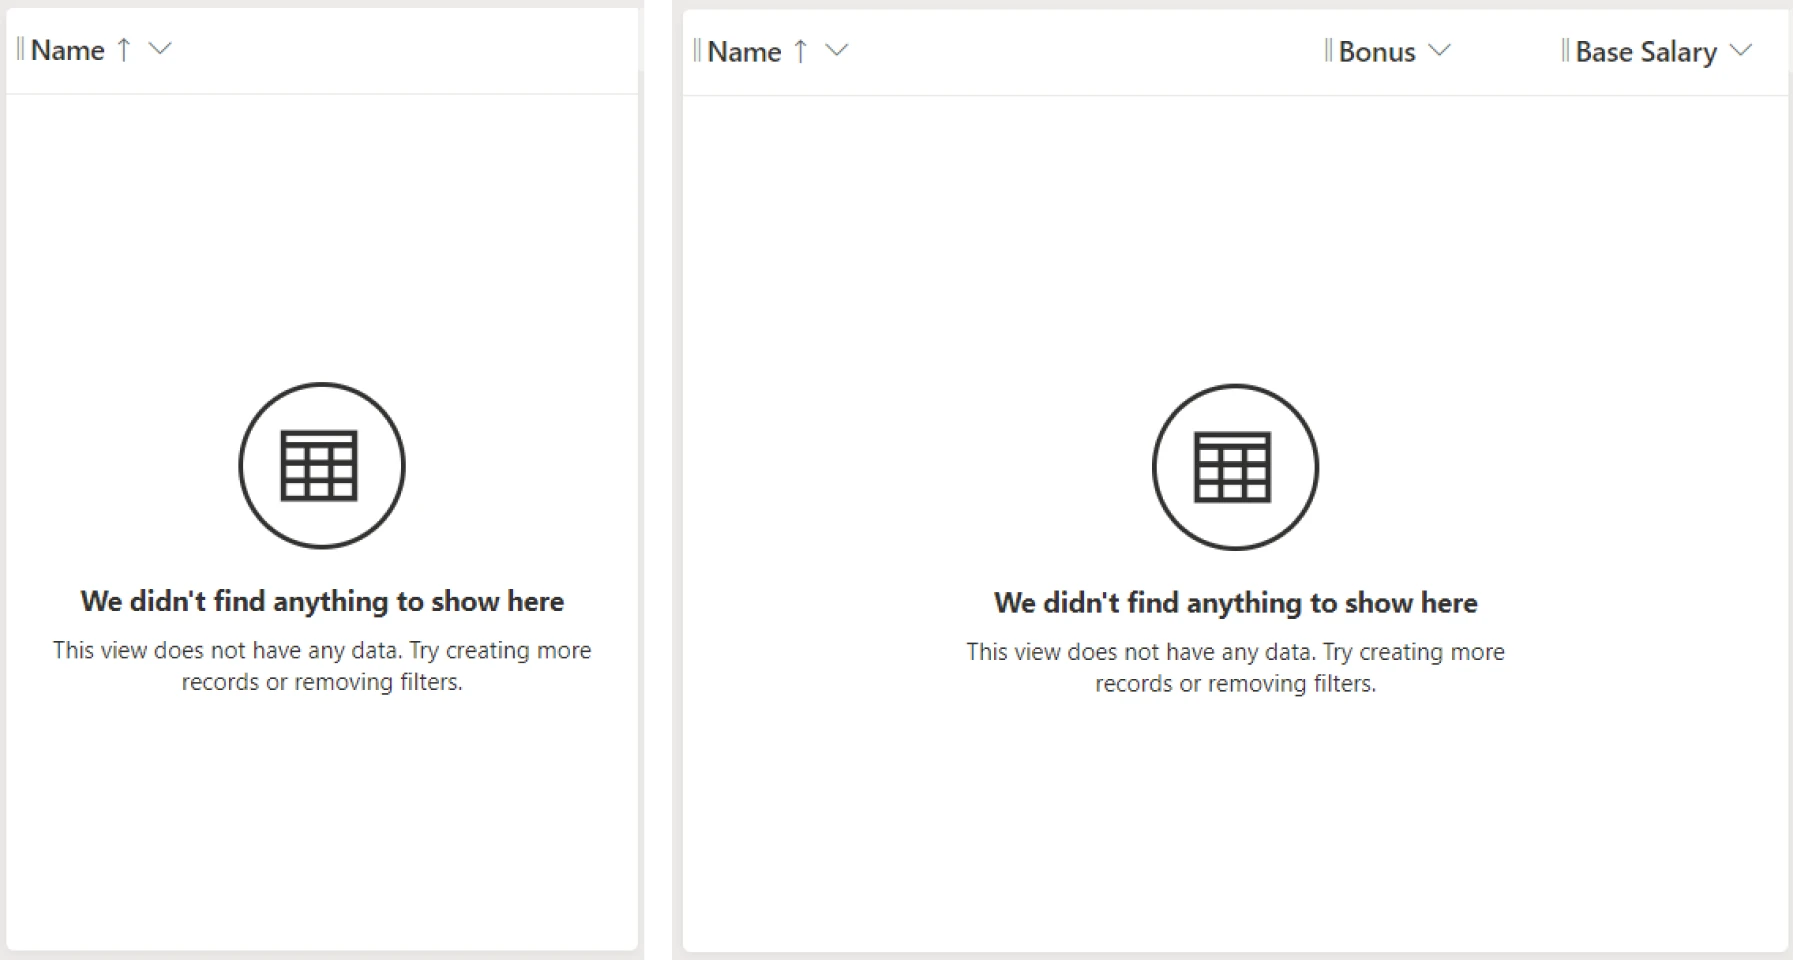1794x960 pixels.
Task: Click the ascending sort arrow on right Name column
Action: pos(800,50)
